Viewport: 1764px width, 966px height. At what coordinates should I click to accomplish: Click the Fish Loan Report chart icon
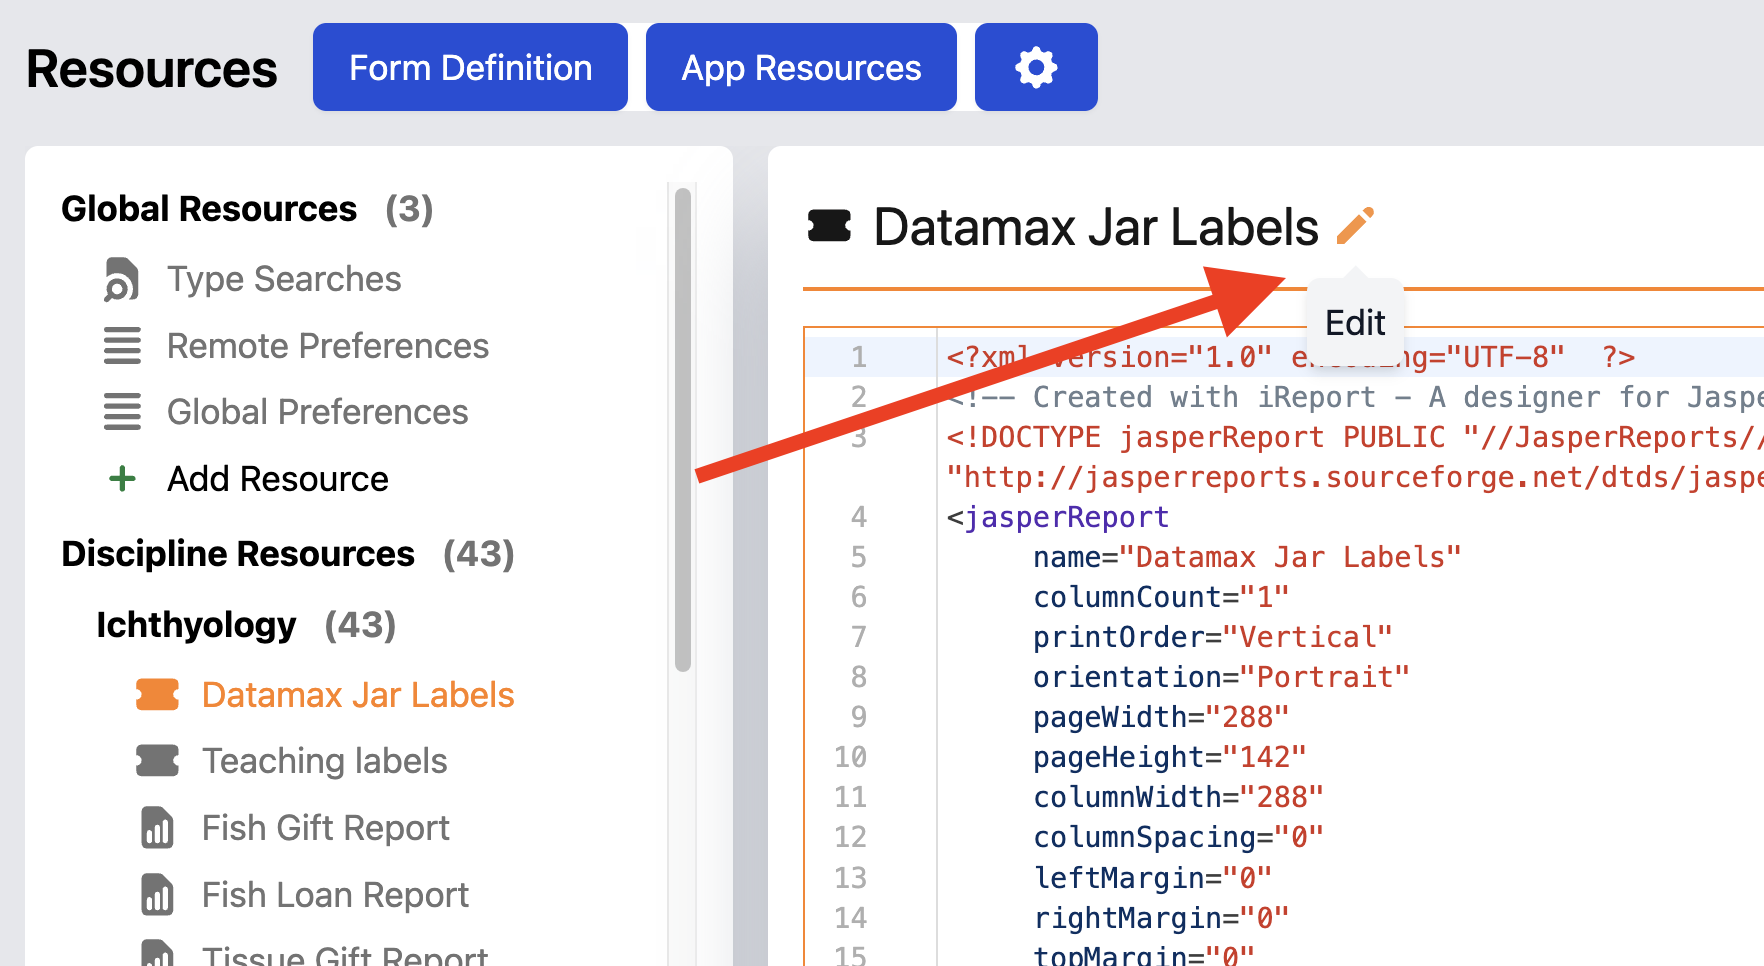click(x=157, y=895)
